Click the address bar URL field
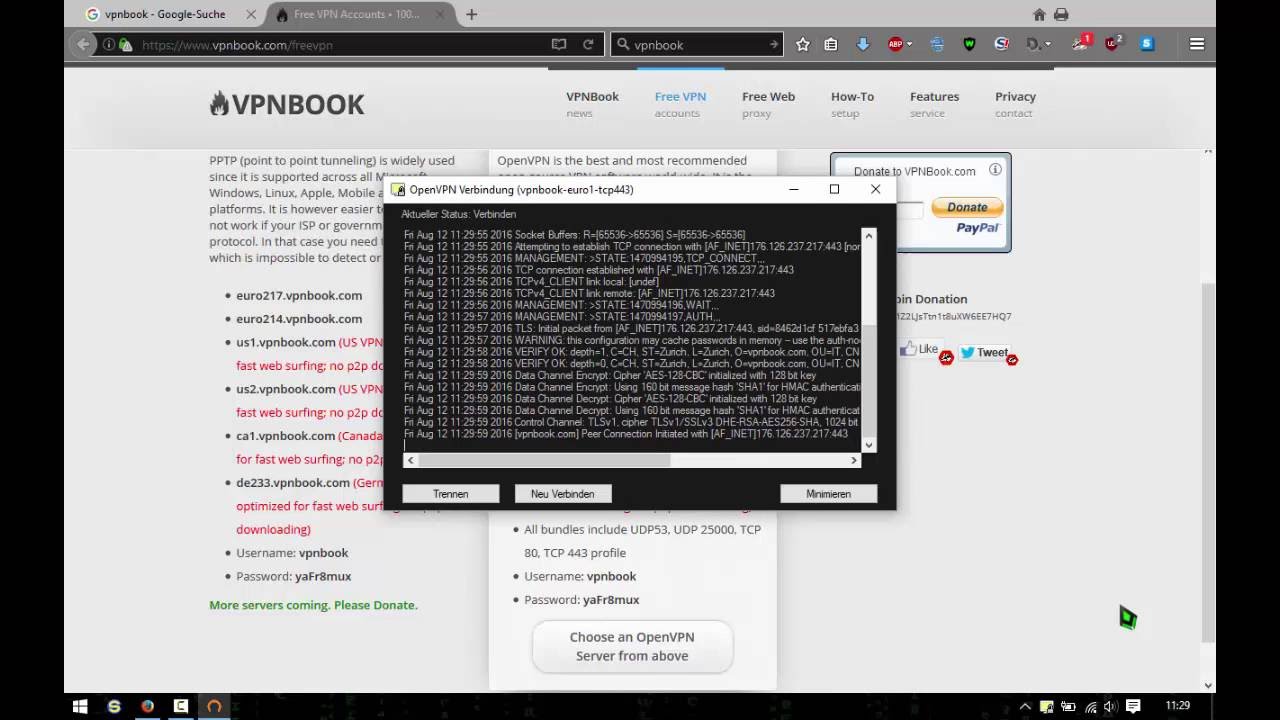Image resolution: width=1280 pixels, height=720 pixels. click(x=340, y=45)
